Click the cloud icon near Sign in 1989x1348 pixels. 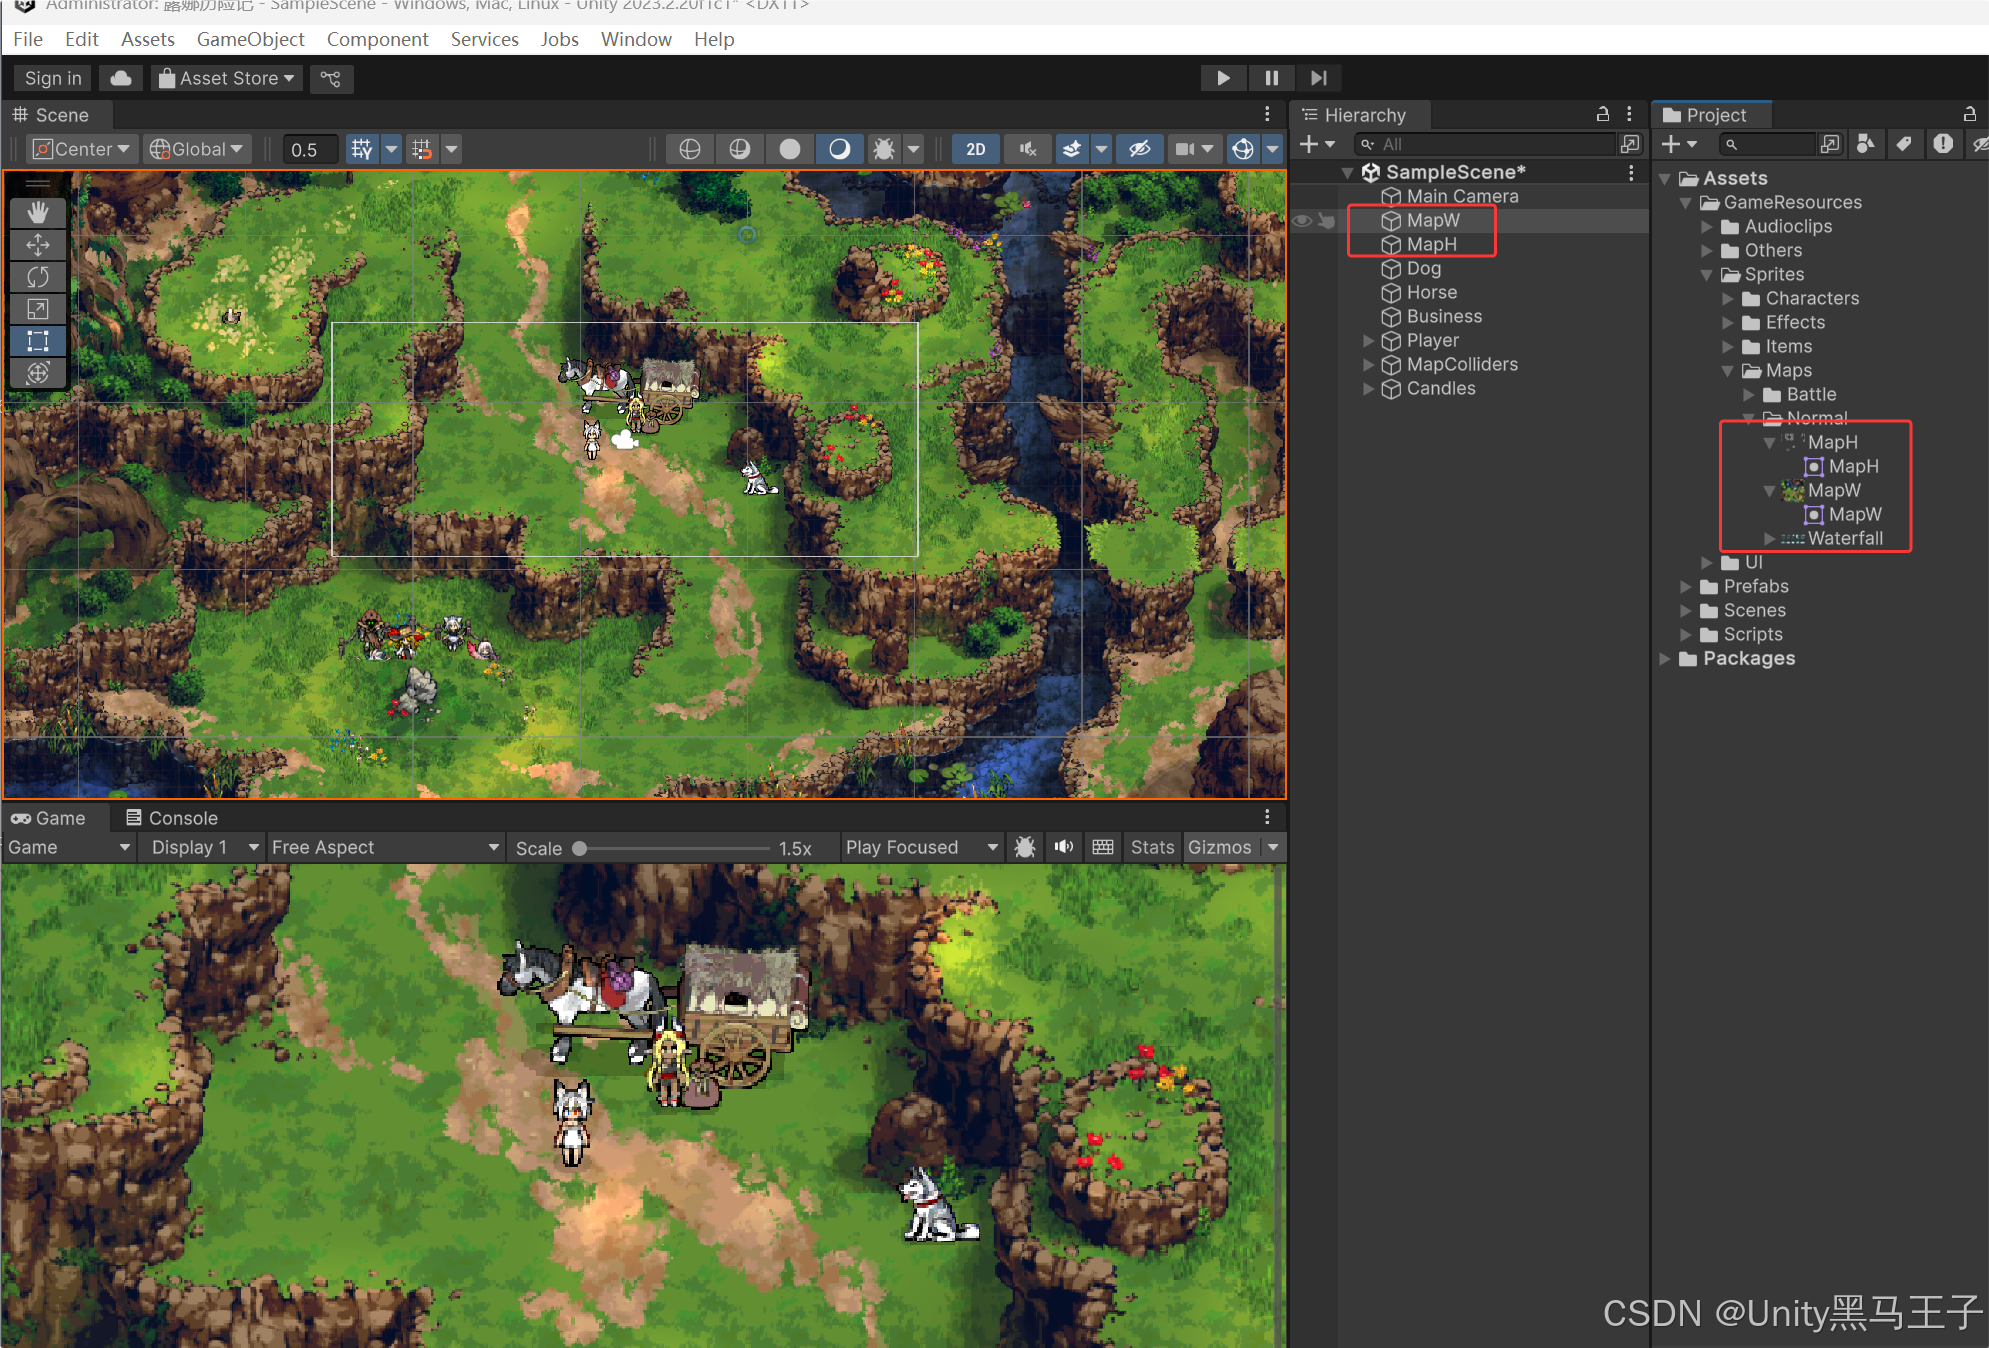point(121,78)
